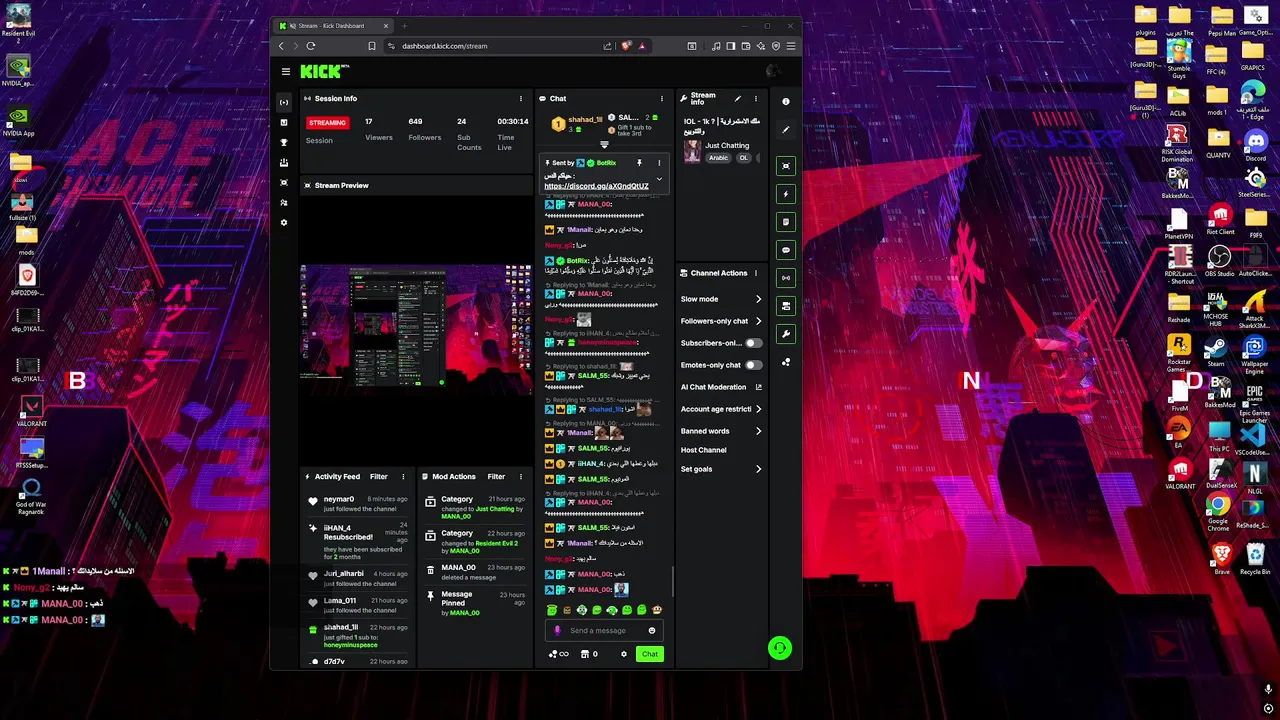Click the green headset support button
The width and height of the screenshot is (1280, 720).
[x=780, y=648]
